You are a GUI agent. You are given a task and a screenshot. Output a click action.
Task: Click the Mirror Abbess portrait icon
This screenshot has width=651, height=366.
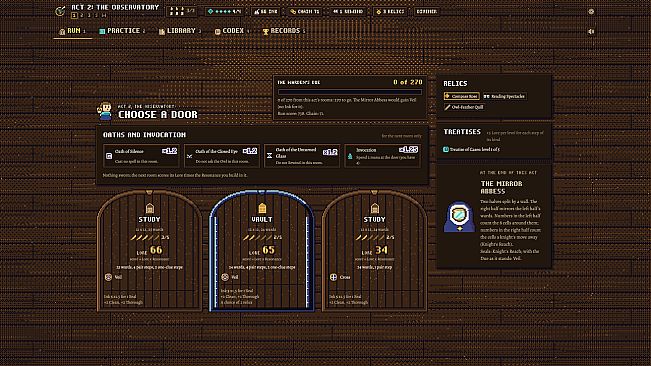459,217
